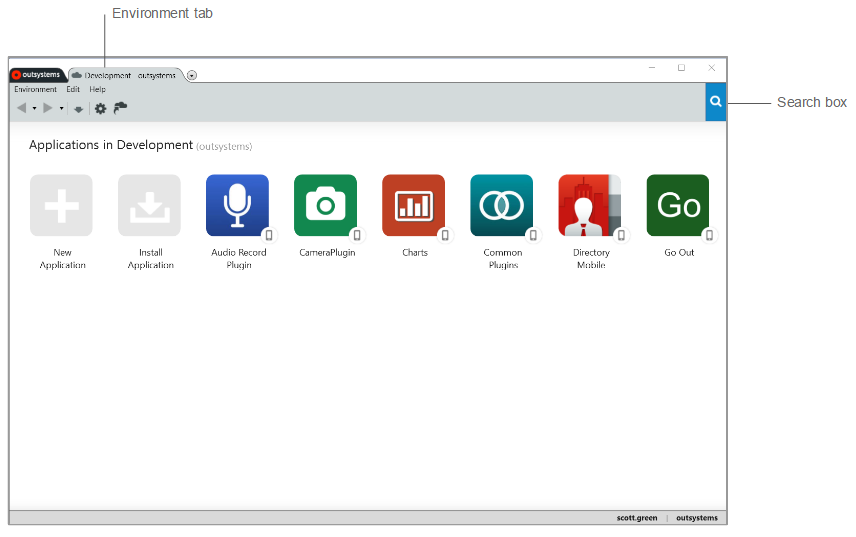Expand the back button history dropdown
The width and height of the screenshot is (856, 537).
[x=34, y=108]
